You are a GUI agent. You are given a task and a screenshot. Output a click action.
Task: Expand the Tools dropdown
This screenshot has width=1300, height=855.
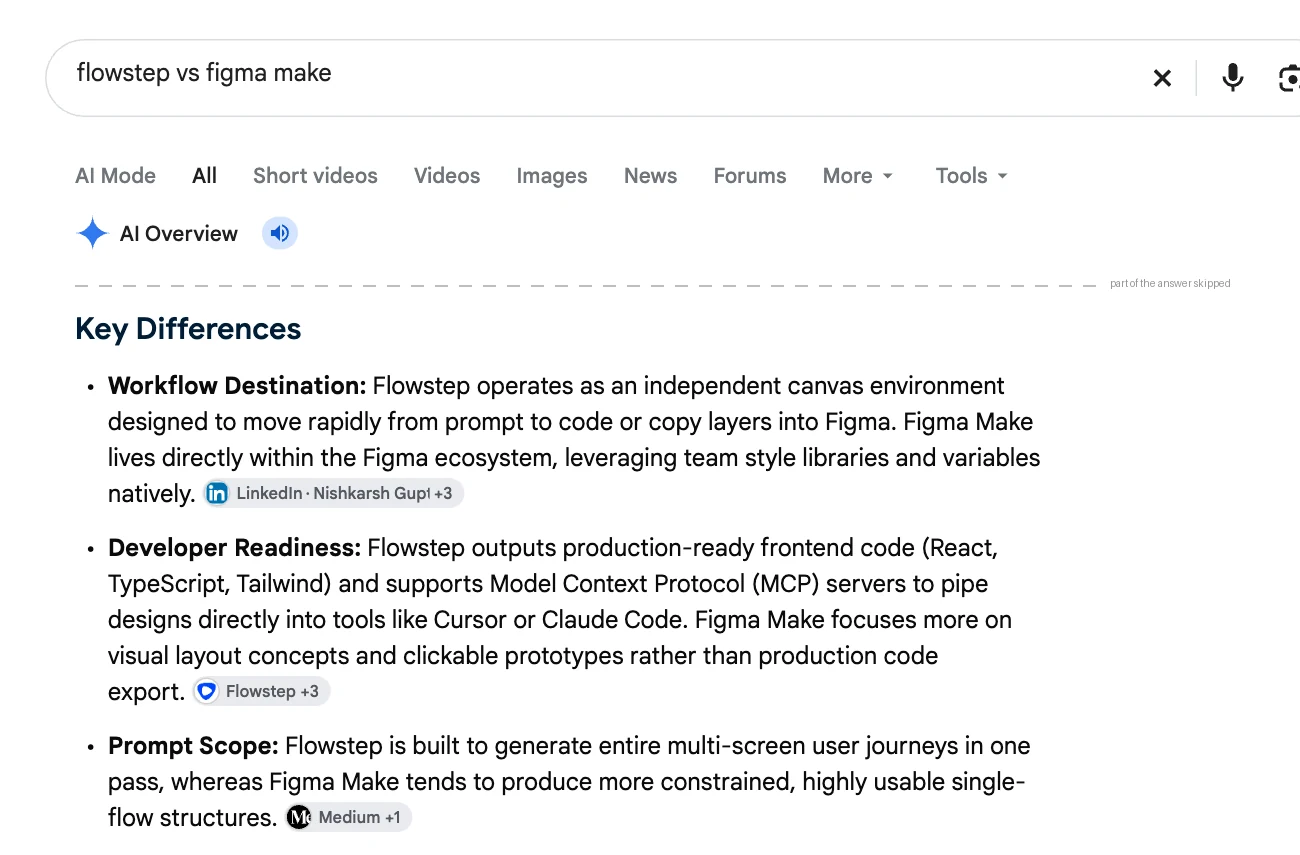(972, 176)
